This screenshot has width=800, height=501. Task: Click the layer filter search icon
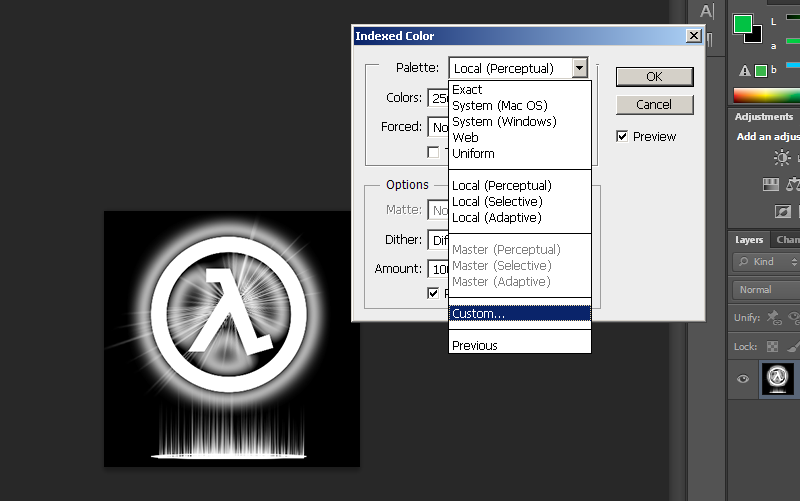[744, 262]
